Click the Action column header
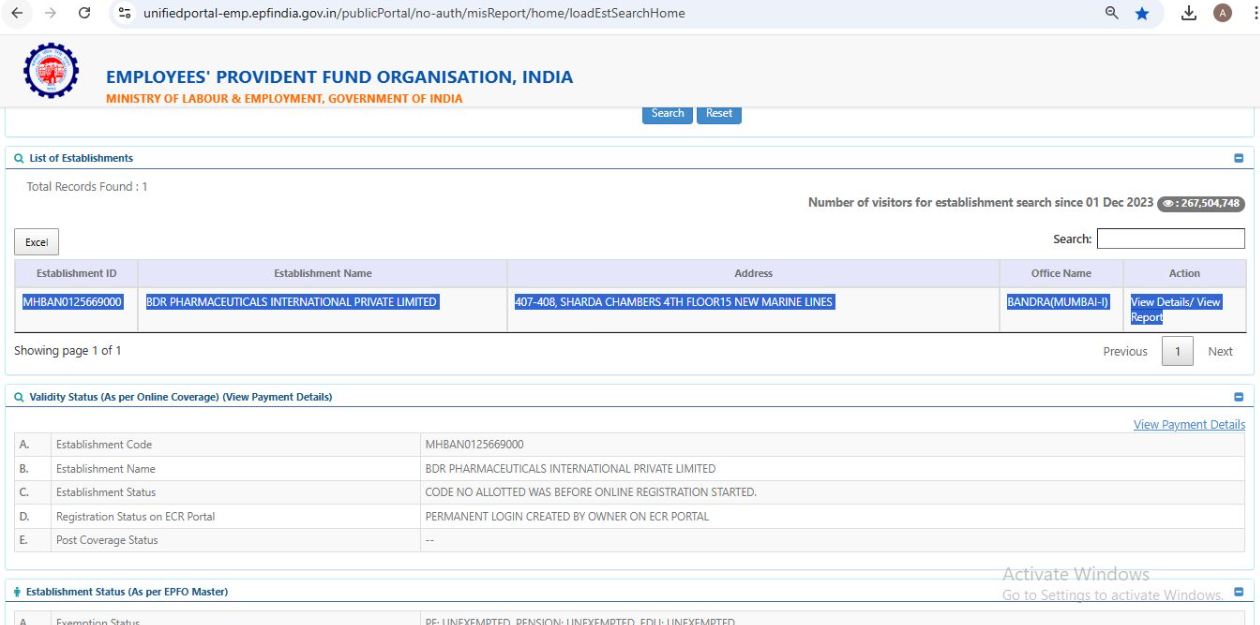Viewport: 1260px width, 625px height. click(x=1184, y=273)
